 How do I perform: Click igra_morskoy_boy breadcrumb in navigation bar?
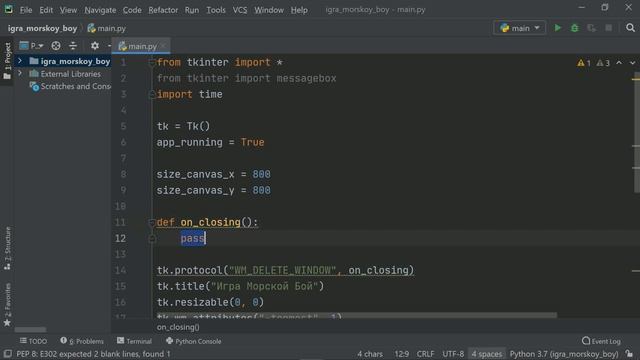click(x=42, y=28)
